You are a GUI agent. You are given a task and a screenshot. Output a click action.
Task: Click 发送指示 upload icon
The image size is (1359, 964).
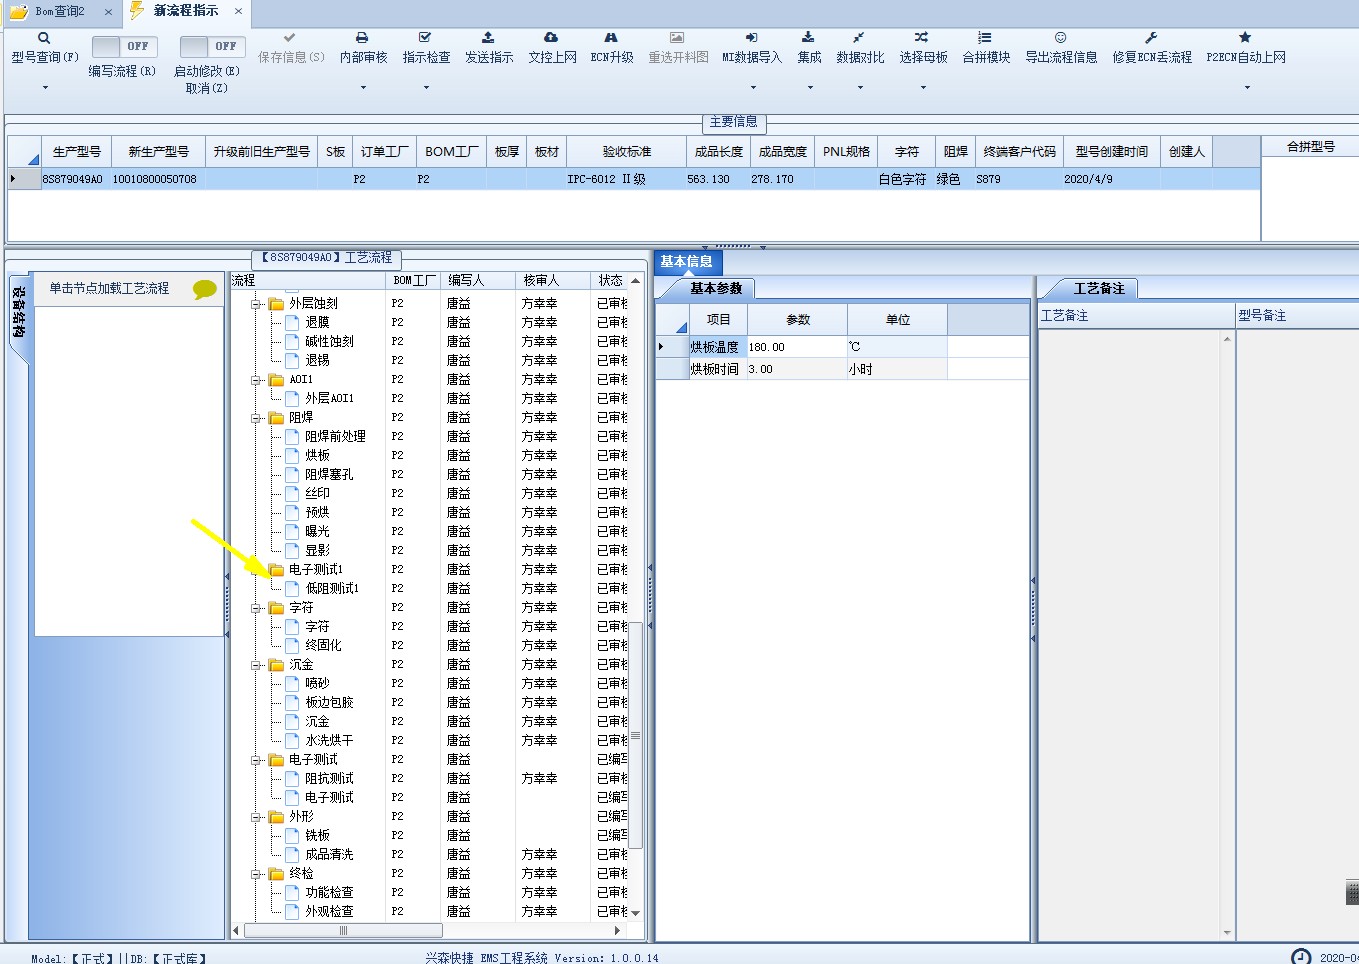488,38
